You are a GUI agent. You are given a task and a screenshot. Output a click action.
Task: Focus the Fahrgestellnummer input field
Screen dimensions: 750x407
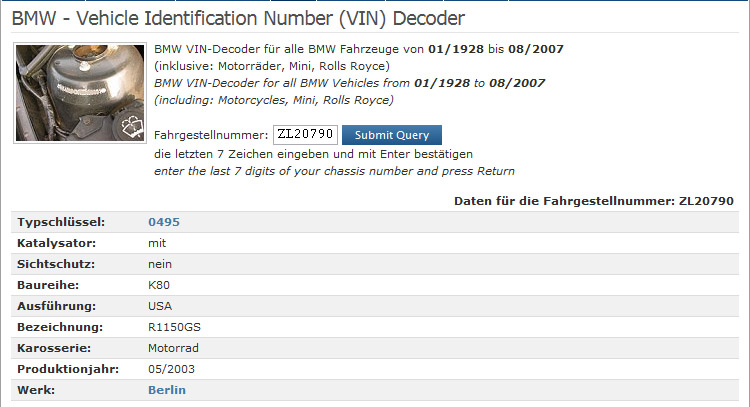tap(305, 134)
